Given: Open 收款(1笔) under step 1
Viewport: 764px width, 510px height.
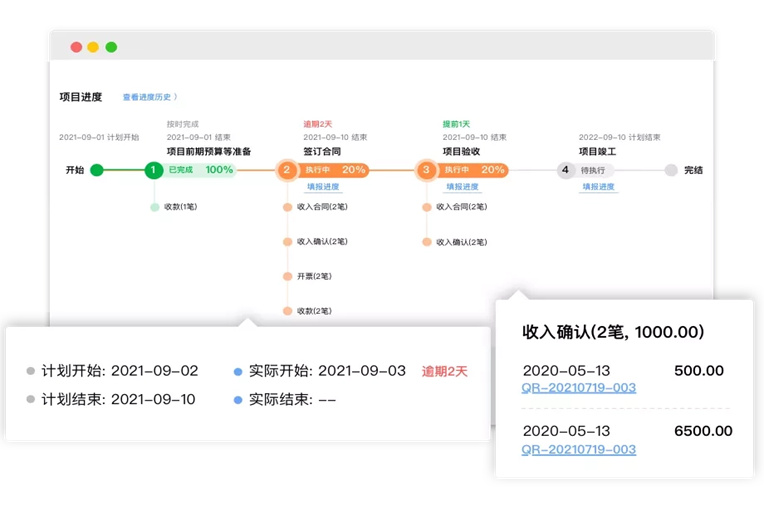Looking at the screenshot, I should (181, 207).
